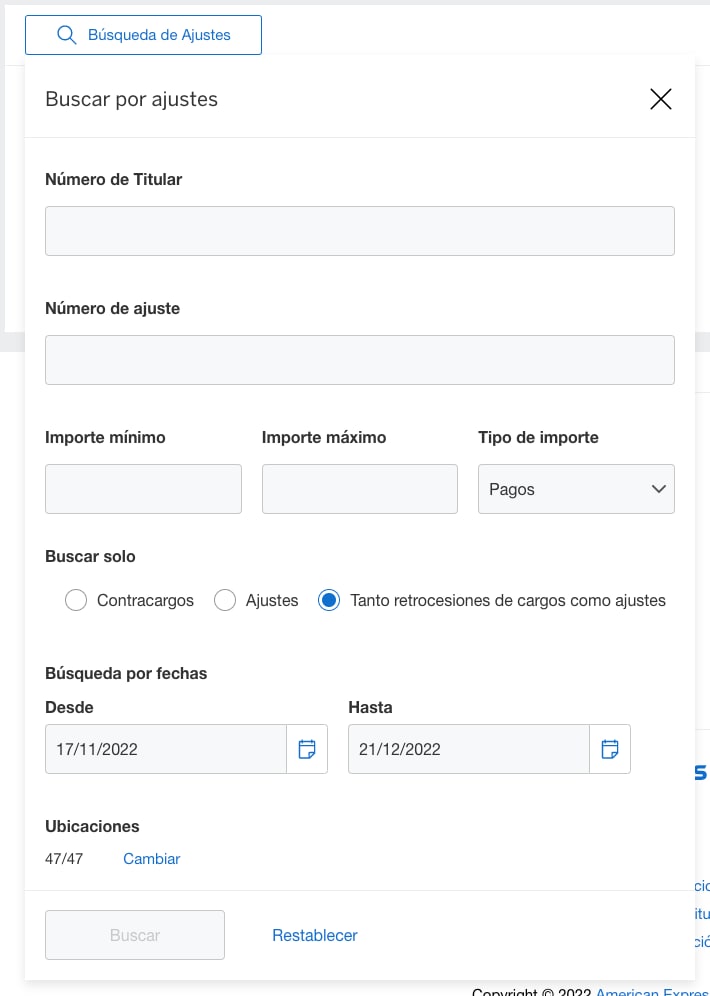
Task: Click Cambiar next to Ubicaciones
Action: [x=151, y=858]
